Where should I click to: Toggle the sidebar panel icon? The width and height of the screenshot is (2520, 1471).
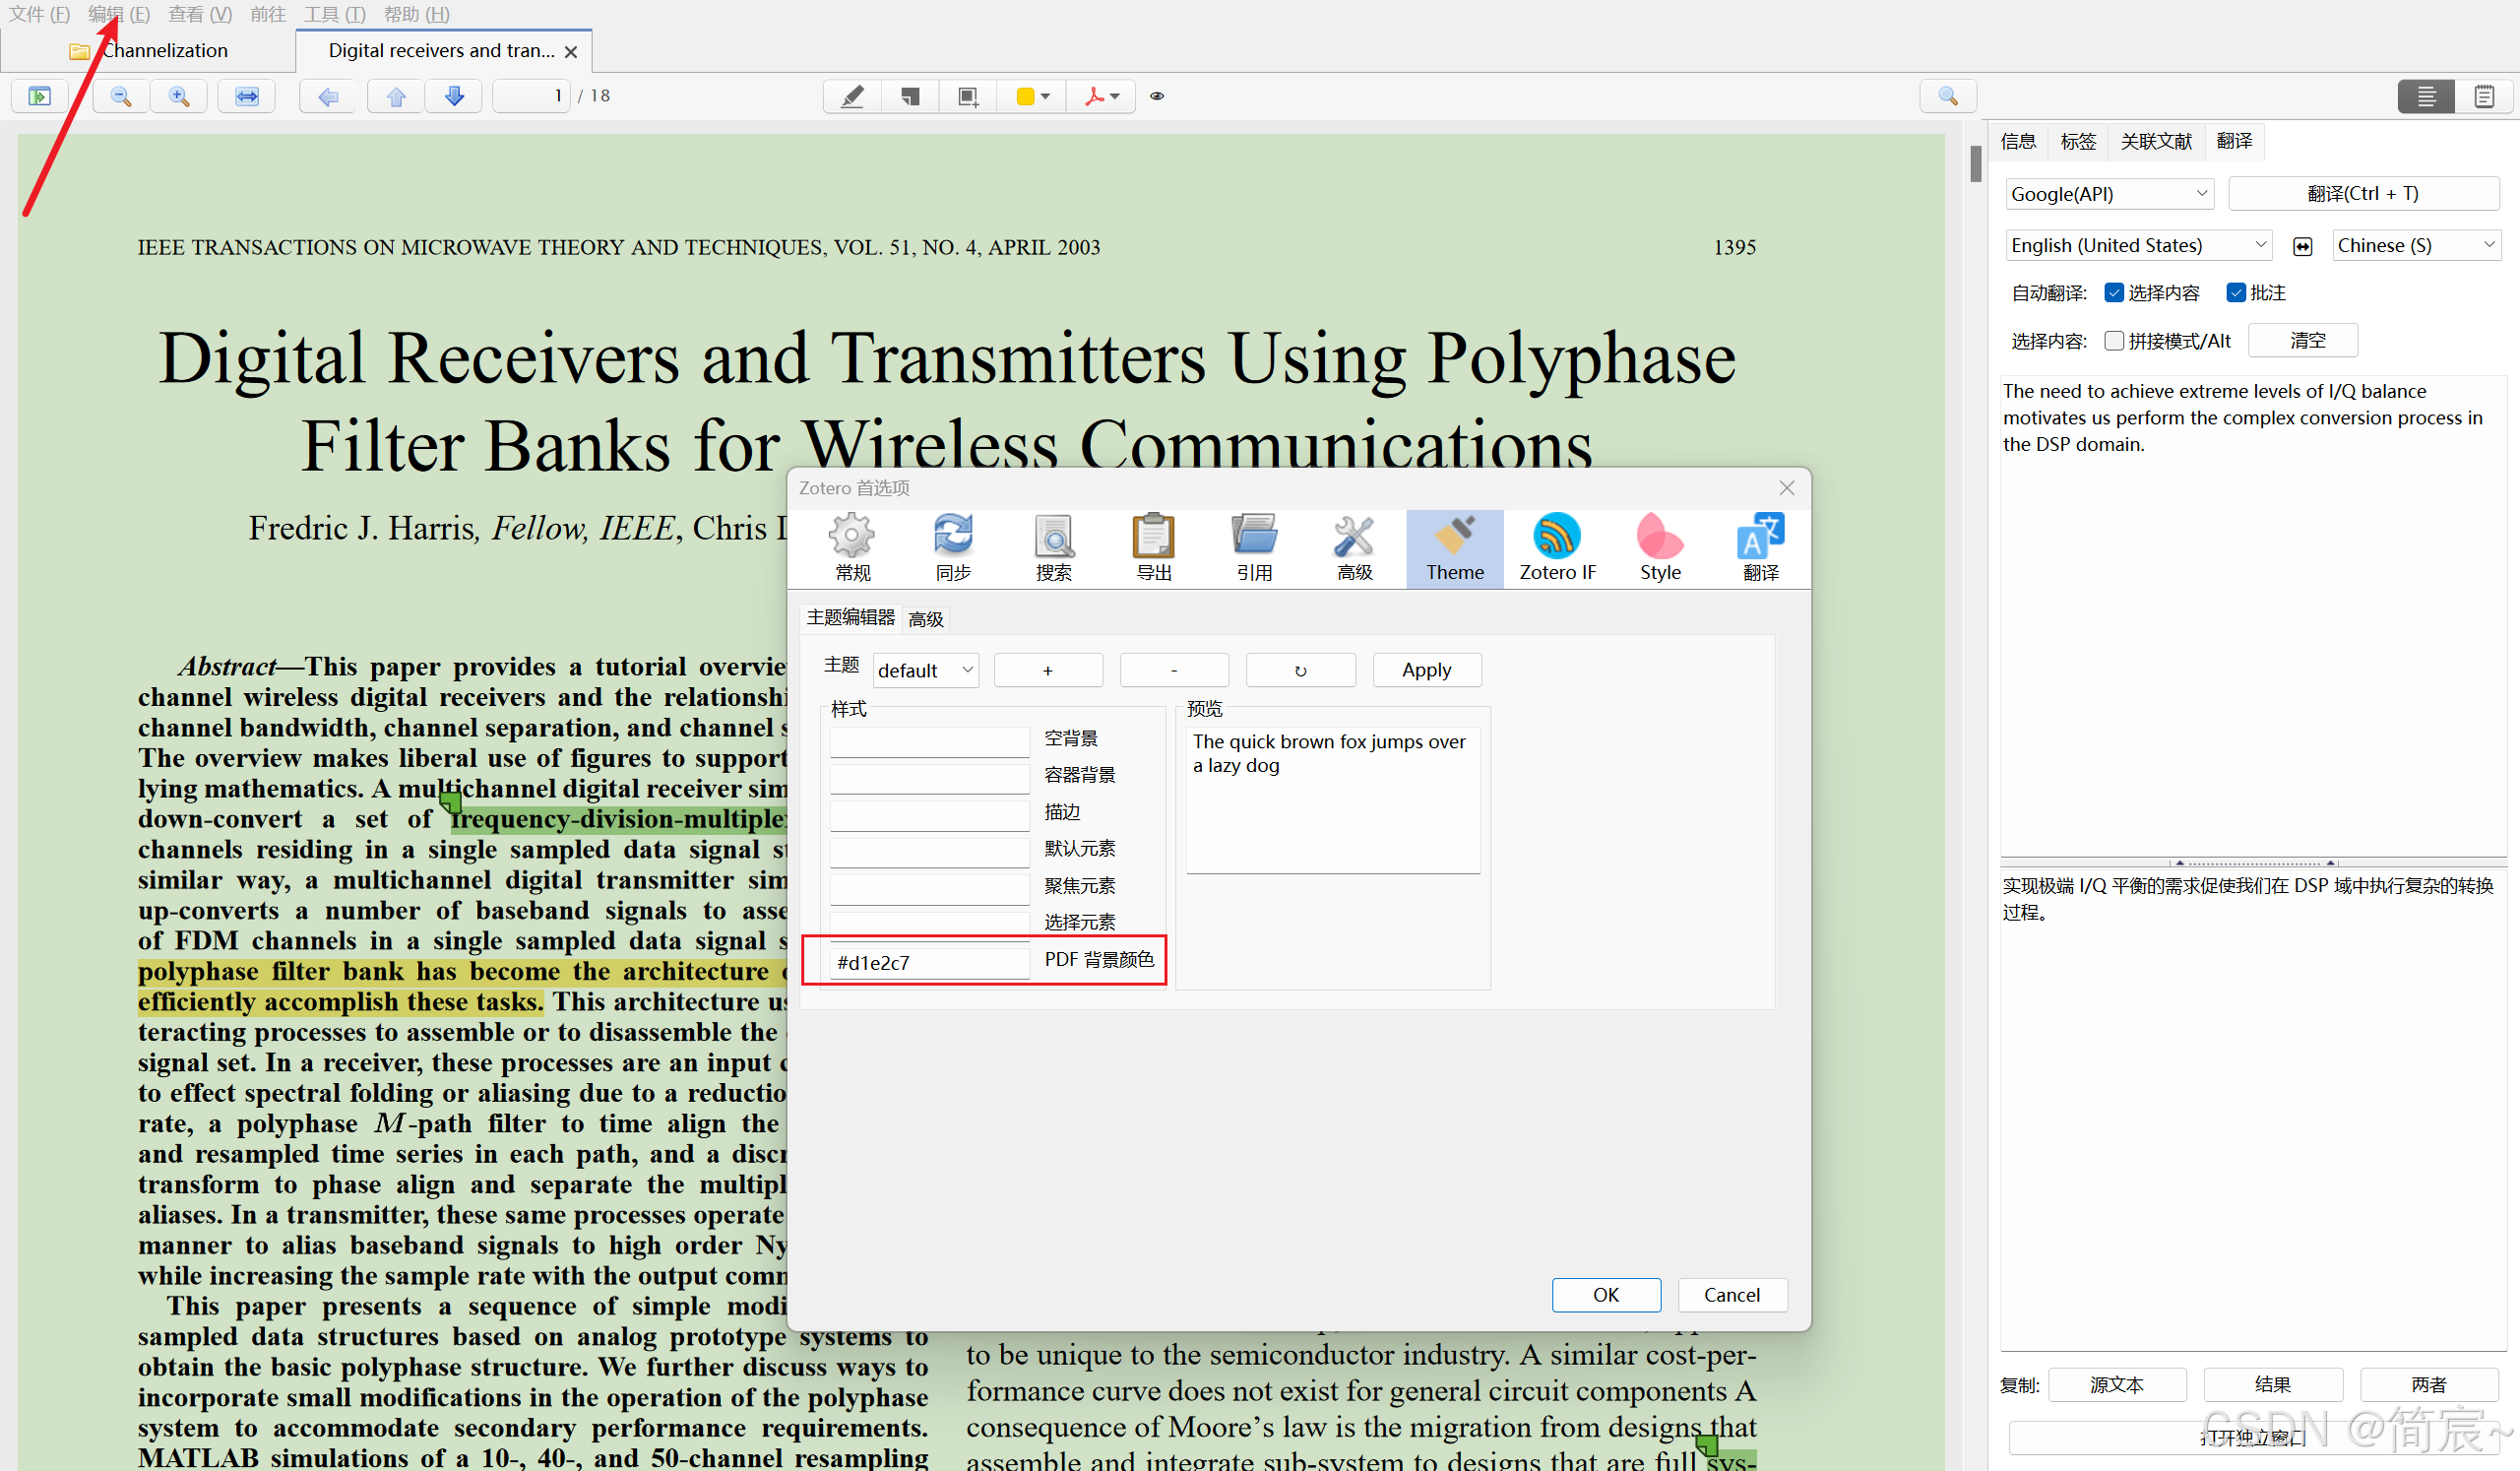[x=40, y=96]
